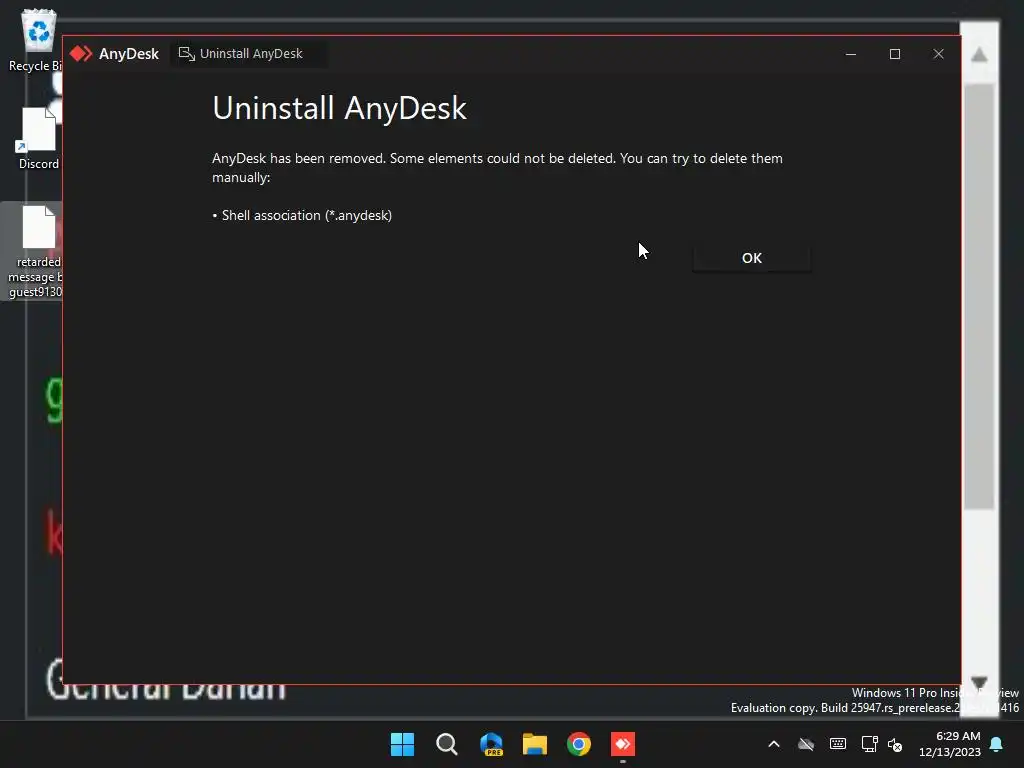This screenshot has height=768, width=1024.
Task: Click the muted volume tray icon
Action: 895,744
